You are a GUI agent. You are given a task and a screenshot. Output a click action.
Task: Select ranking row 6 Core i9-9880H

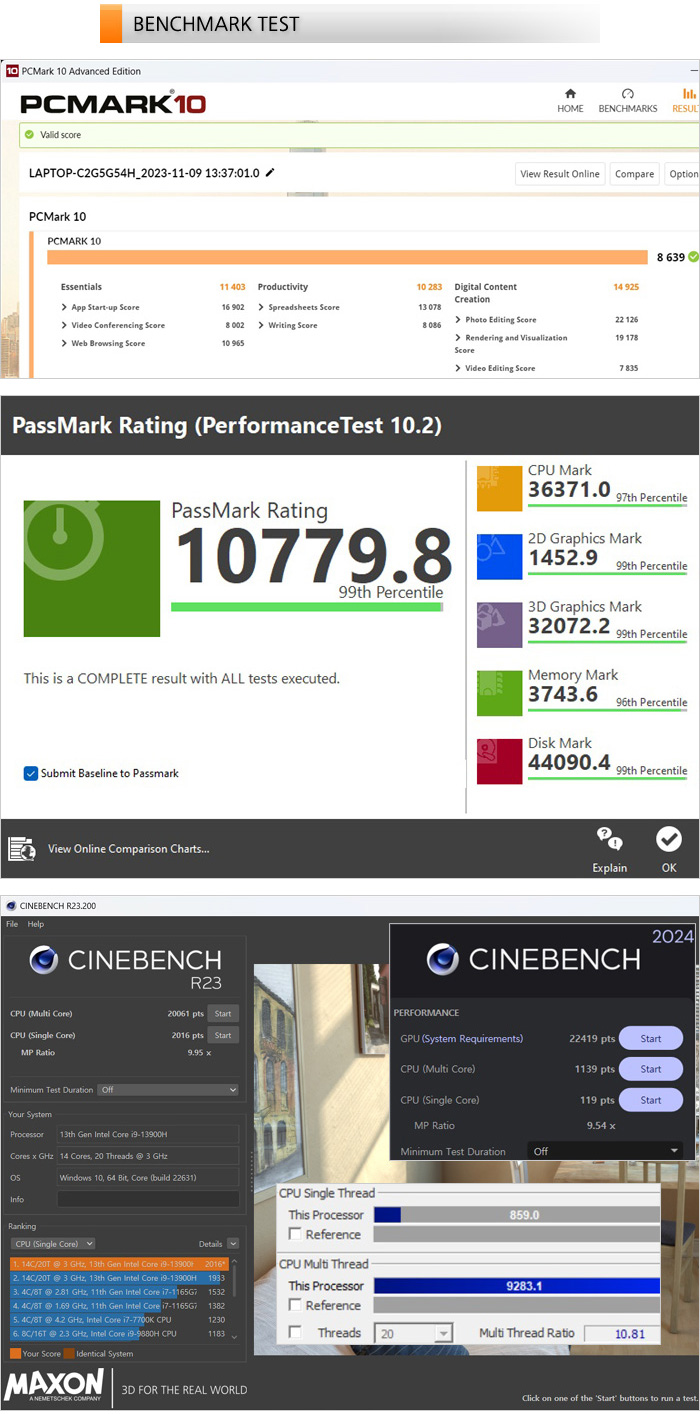119,1333
